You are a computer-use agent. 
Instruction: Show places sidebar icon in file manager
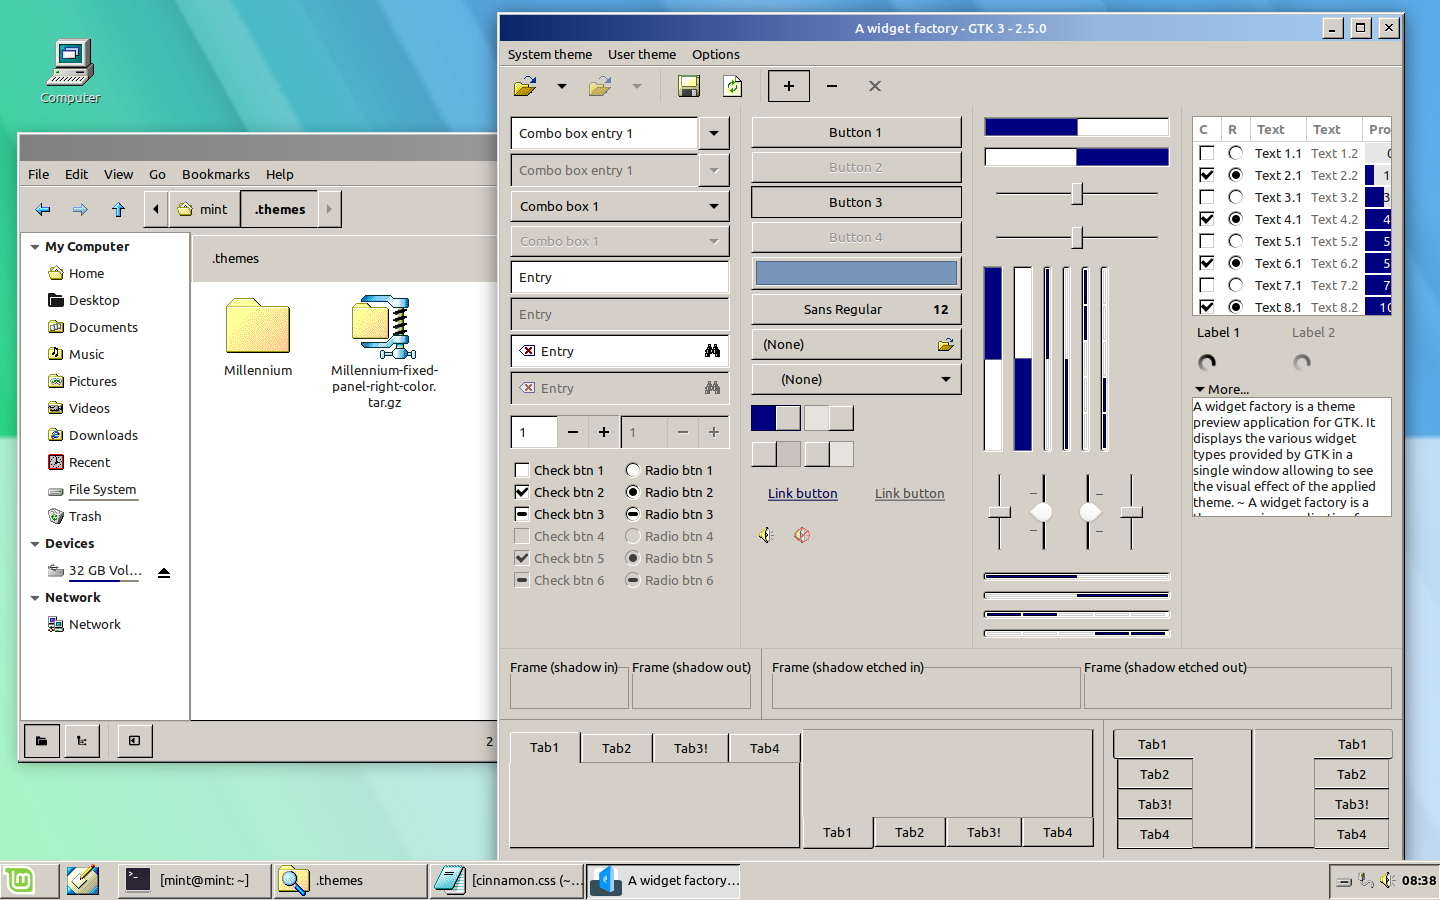(42, 741)
